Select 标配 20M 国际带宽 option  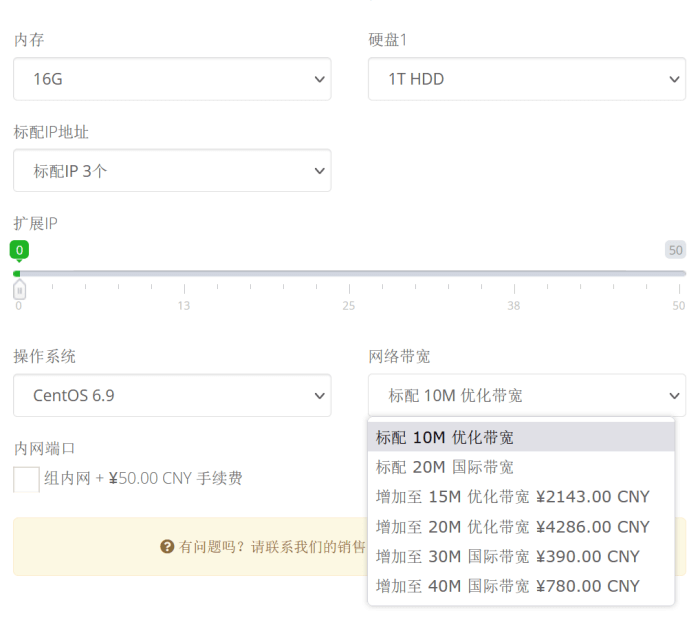coord(520,467)
